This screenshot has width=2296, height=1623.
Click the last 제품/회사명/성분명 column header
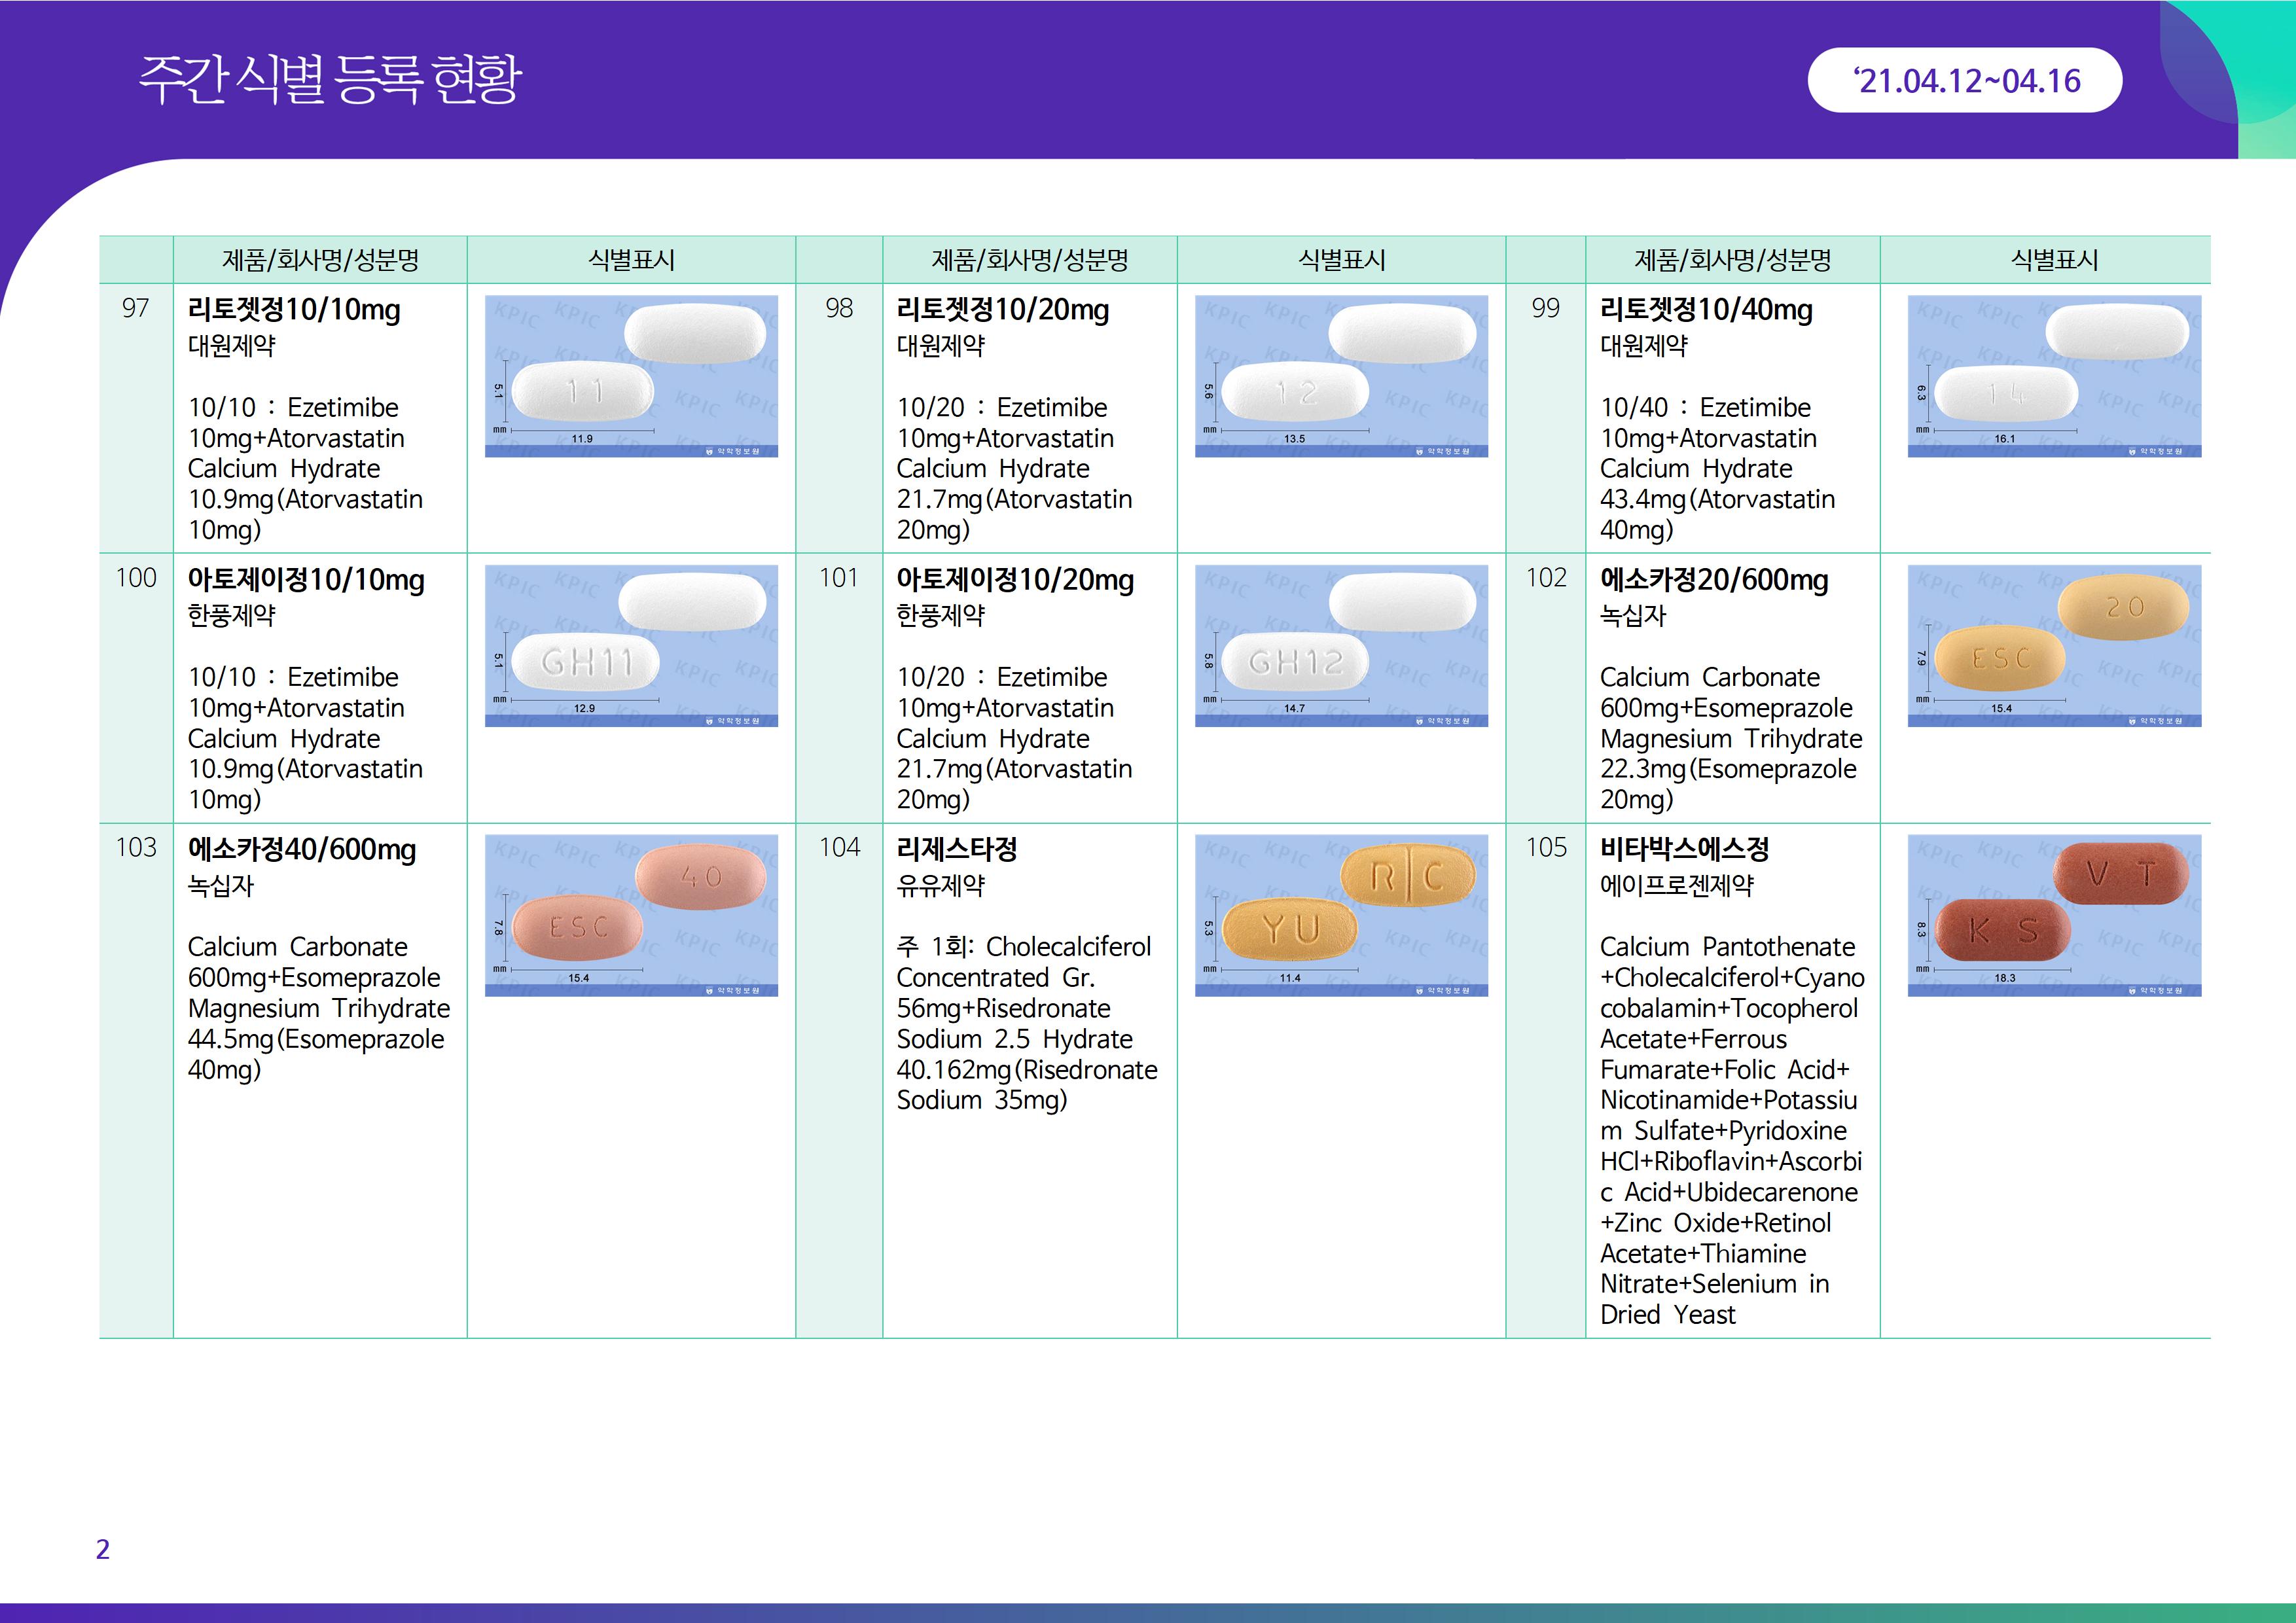click(x=1732, y=260)
